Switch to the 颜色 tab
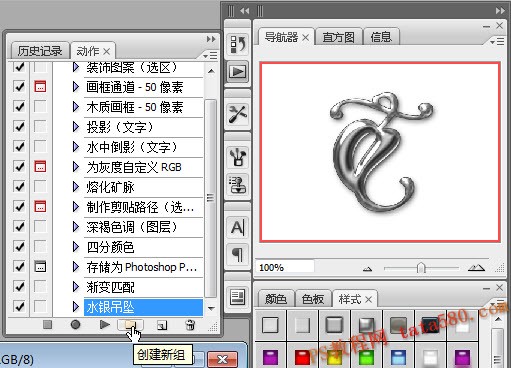The image size is (511, 368). pyautogui.click(x=276, y=299)
